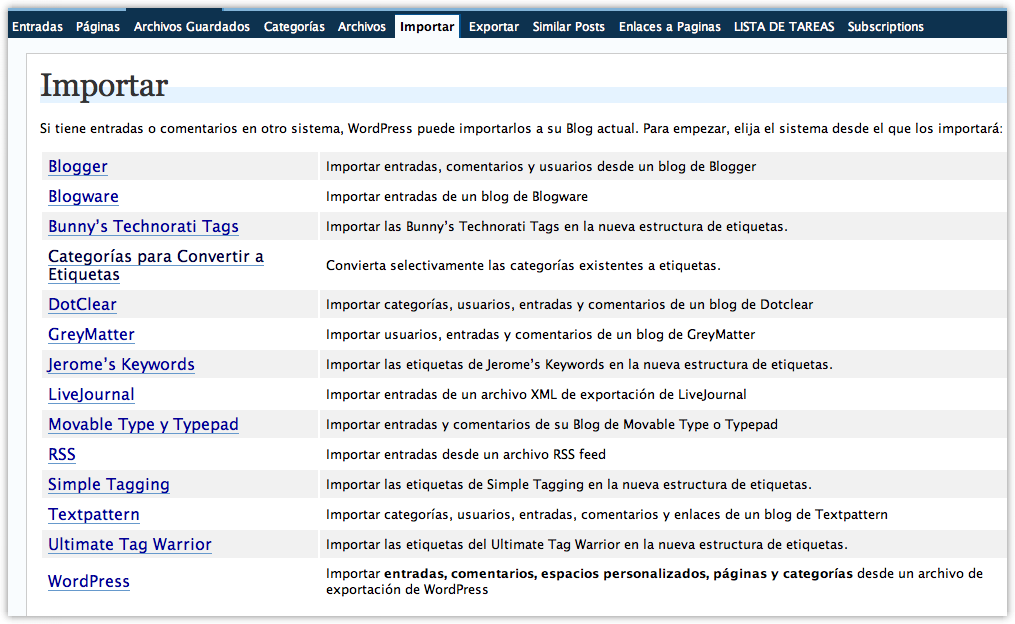This screenshot has width=1015, height=624.
Task: Open the GreyMatter import link
Action: click(x=91, y=335)
